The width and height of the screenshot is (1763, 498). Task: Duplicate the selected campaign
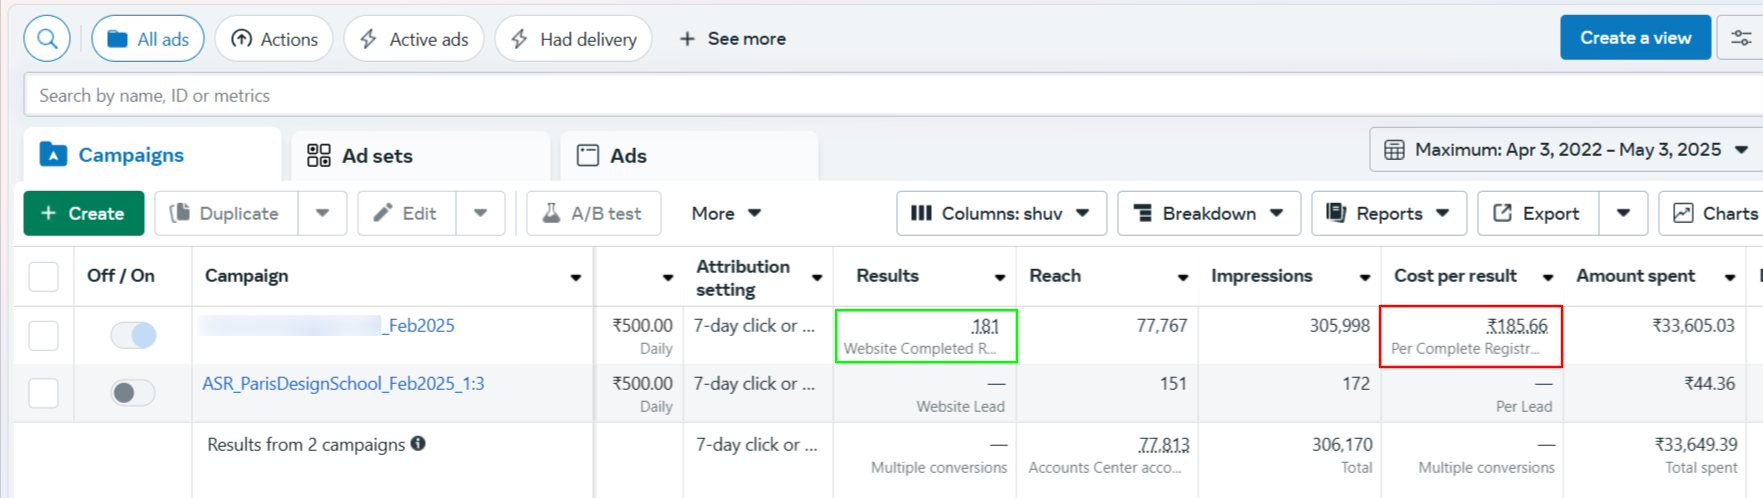point(225,213)
